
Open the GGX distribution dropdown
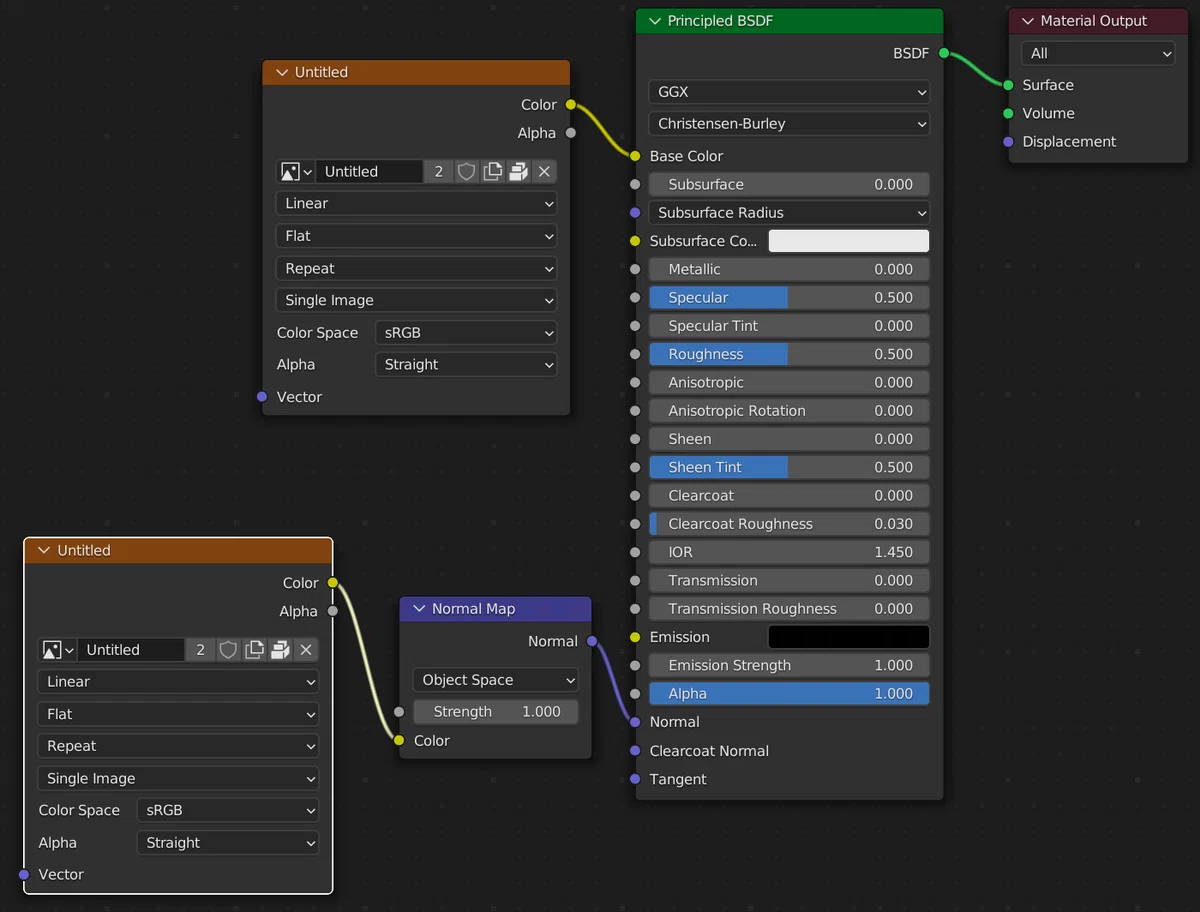coord(789,92)
